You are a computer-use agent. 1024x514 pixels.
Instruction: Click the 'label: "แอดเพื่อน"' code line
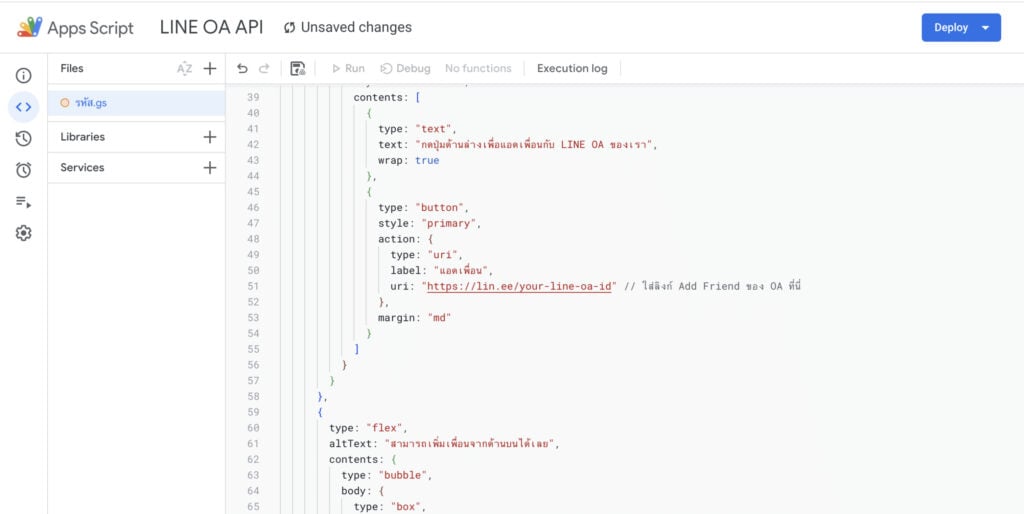(x=443, y=270)
